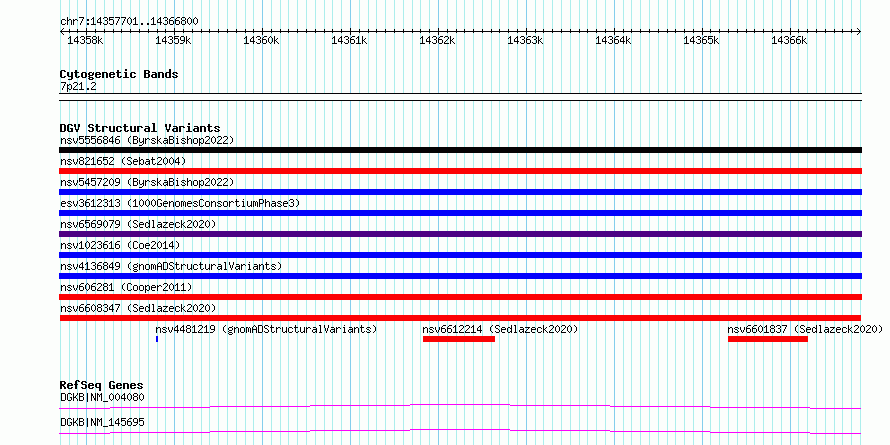Click the esv3612313 (1000GenomesConsortiumPhase3) label
The image size is (890, 445).
pyautogui.click(x=180, y=203)
